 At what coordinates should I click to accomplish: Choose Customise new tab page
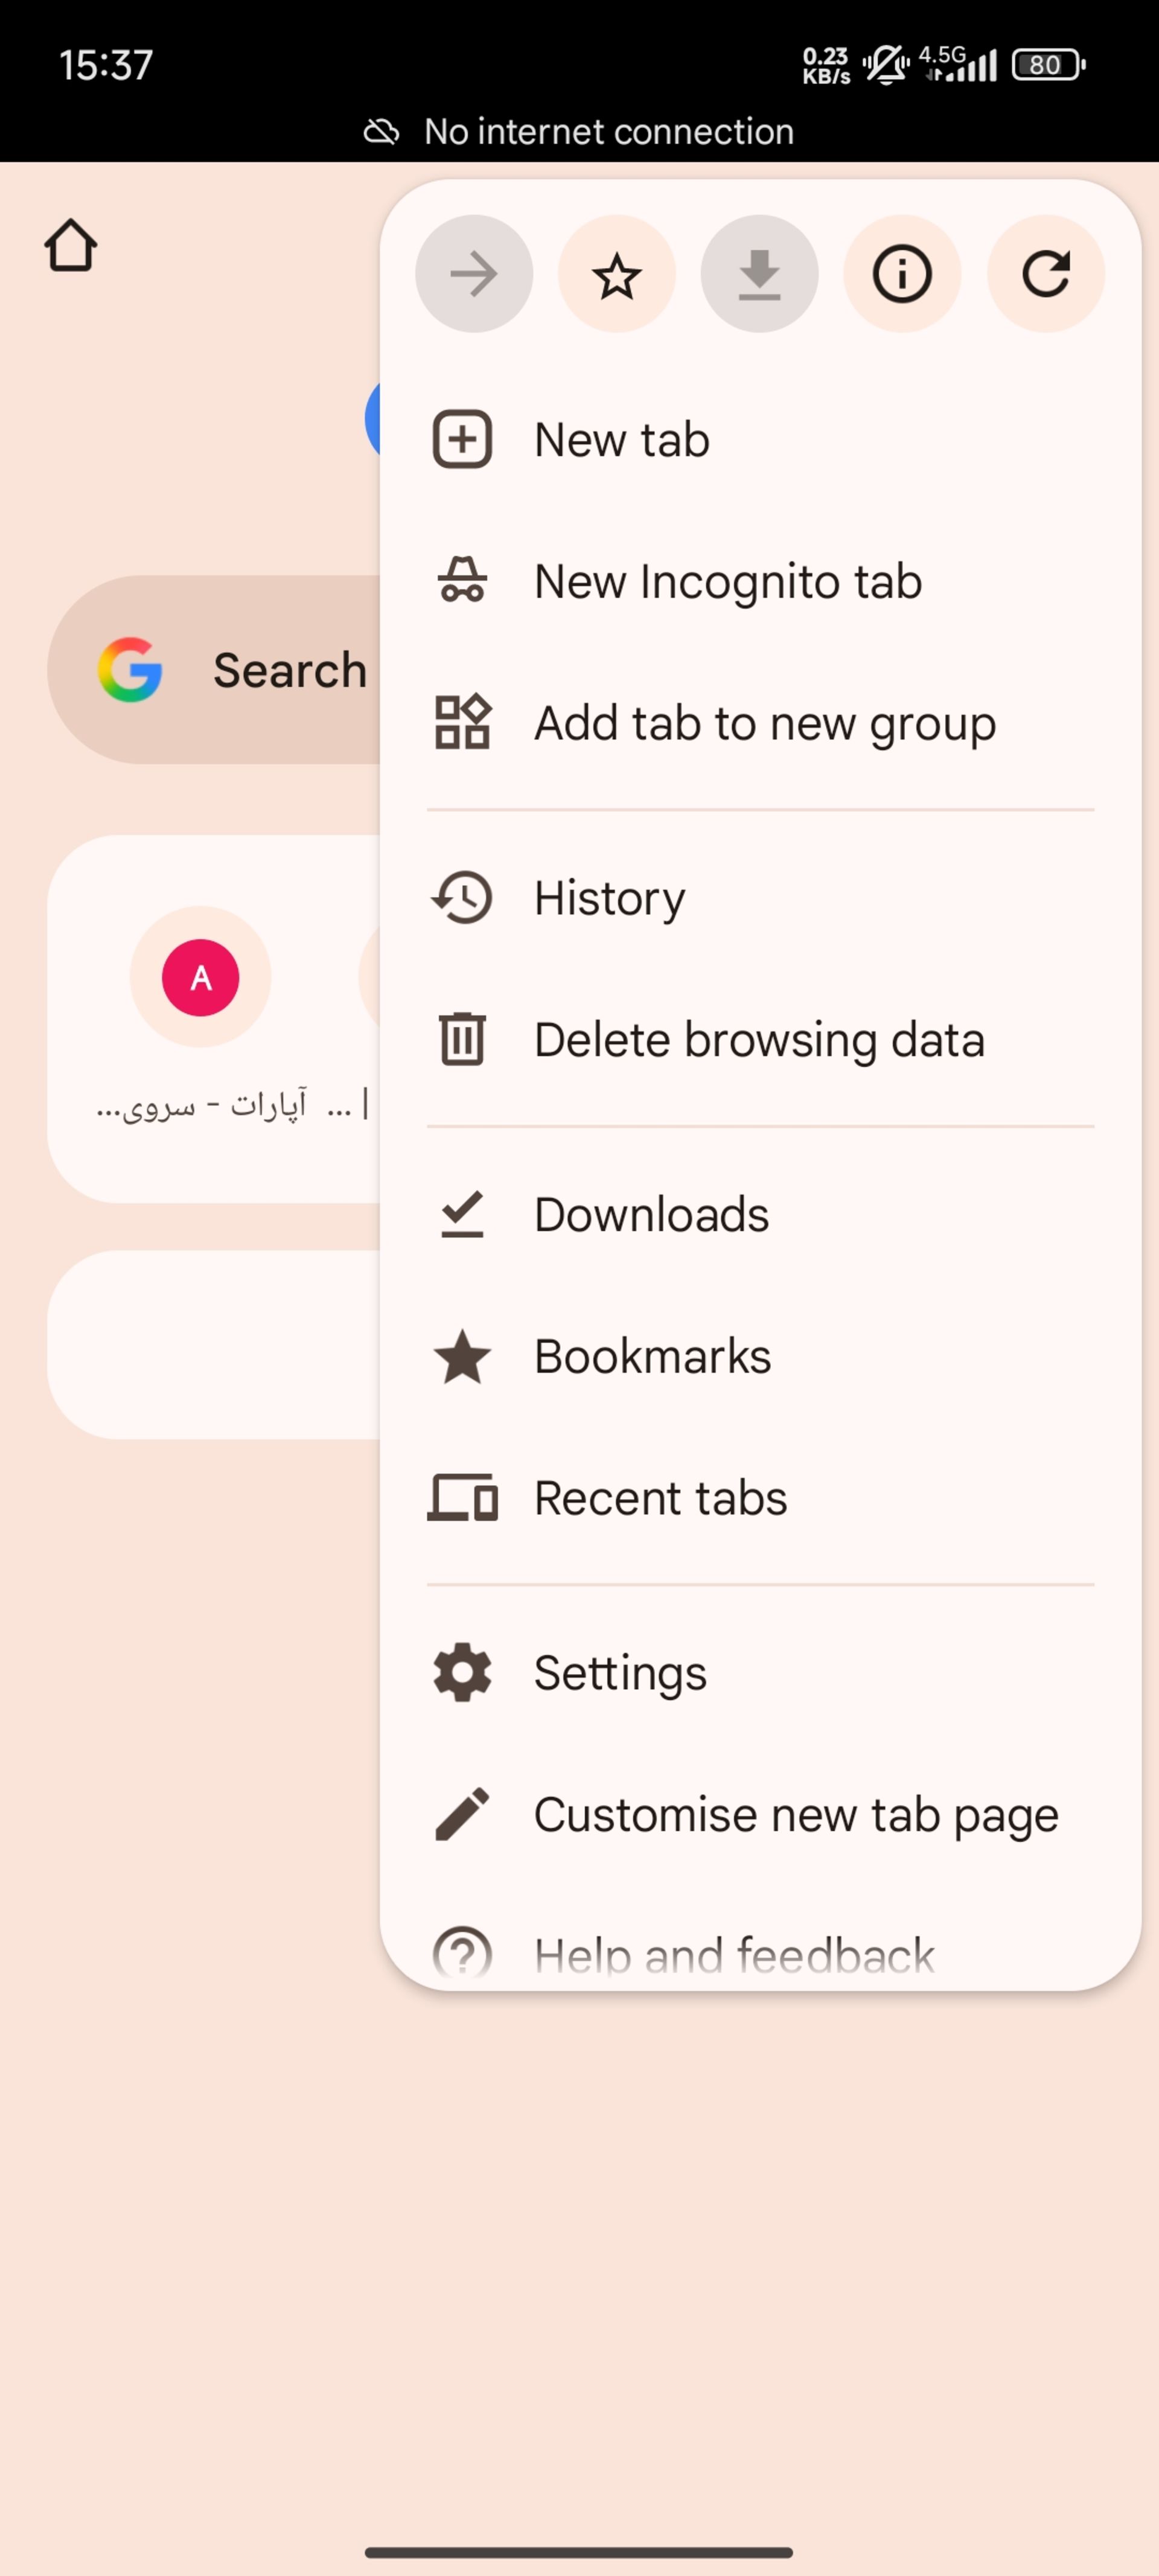click(795, 1814)
